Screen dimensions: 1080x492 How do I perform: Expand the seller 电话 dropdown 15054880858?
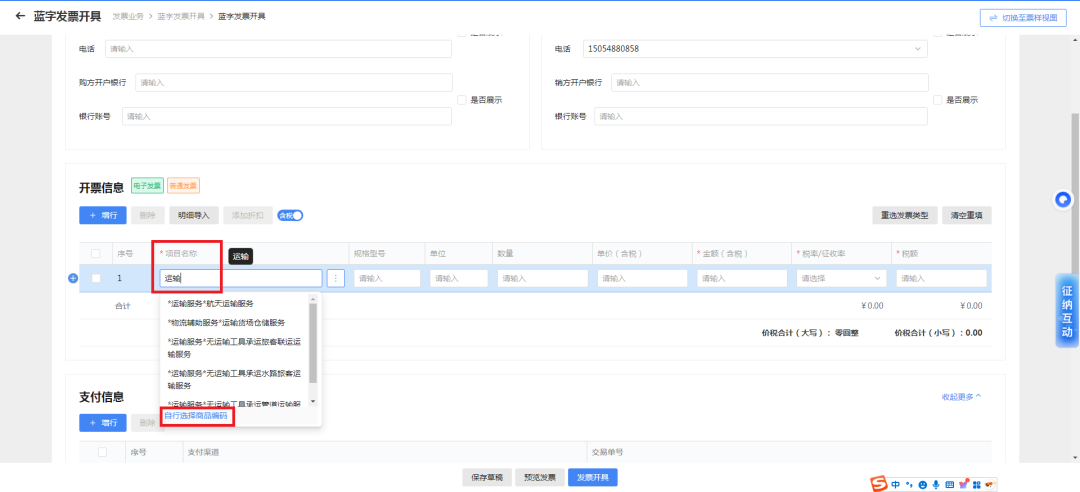(x=917, y=49)
